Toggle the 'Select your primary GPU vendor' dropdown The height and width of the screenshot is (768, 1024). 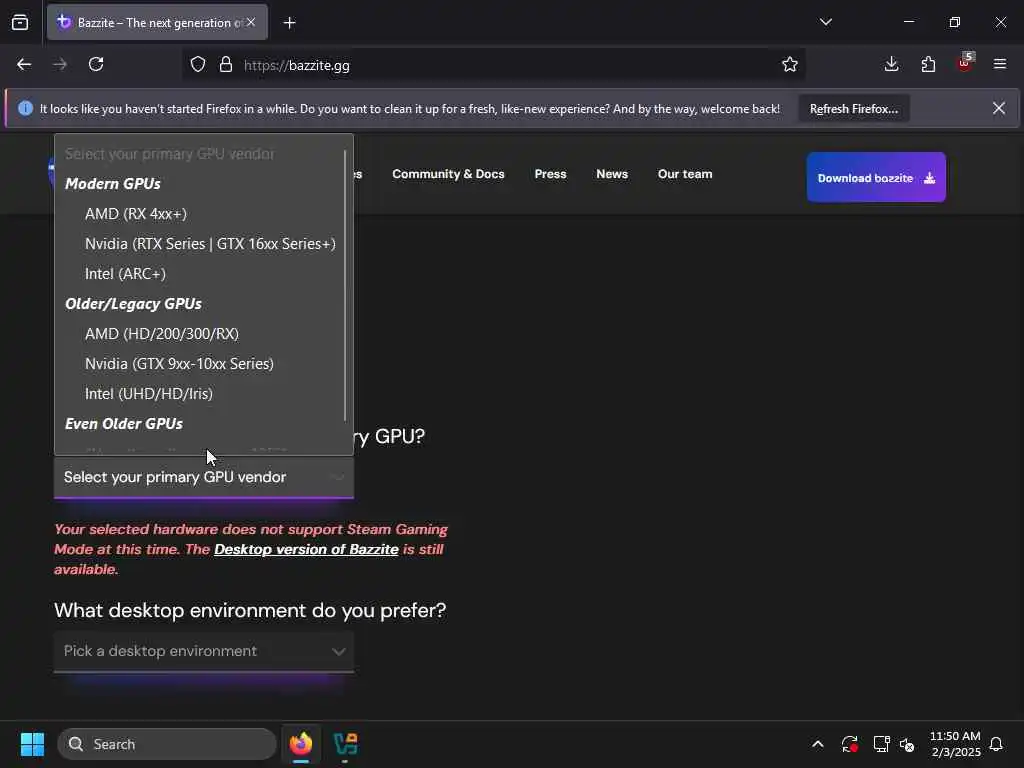(x=204, y=477)
